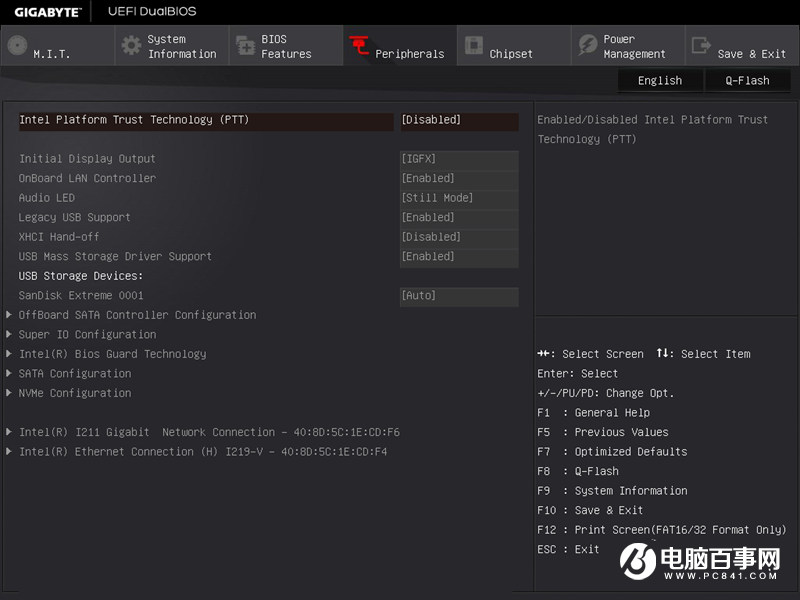This screenshot has height=600, width=800.
Task: Click the English language button
Action: pos(660,81)
